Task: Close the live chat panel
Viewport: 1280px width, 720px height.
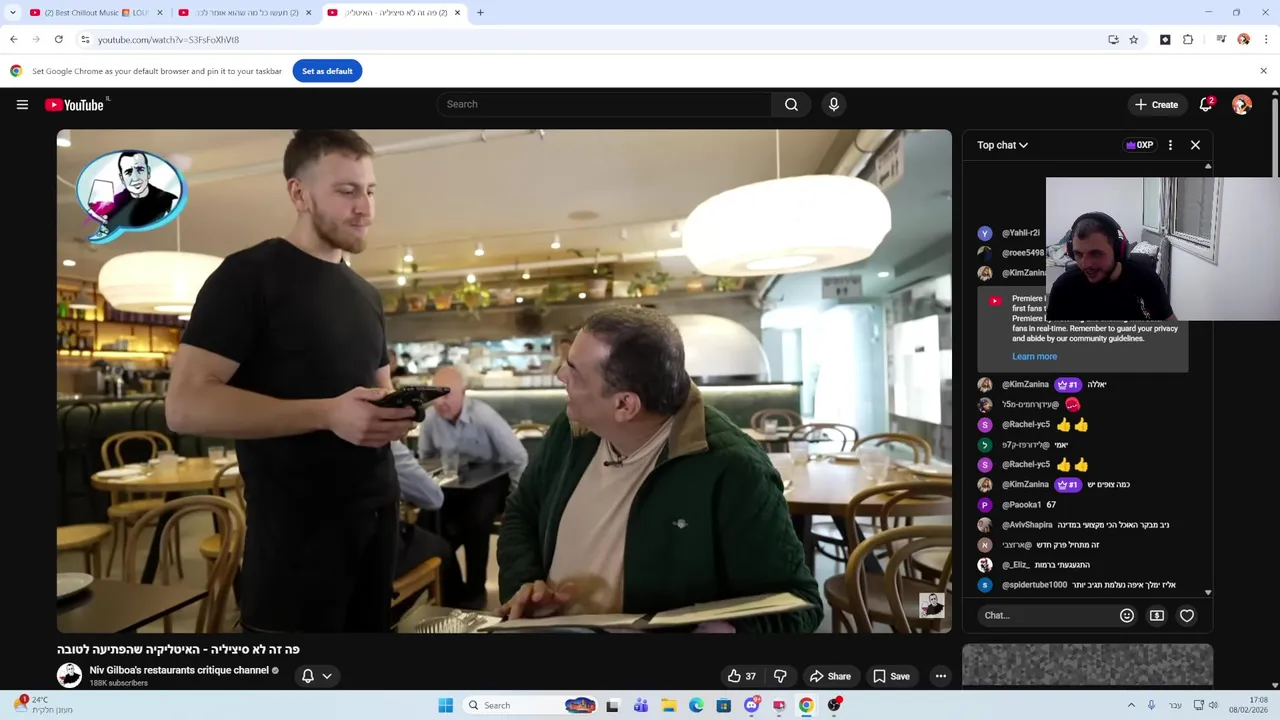Action: [x=1195, y=145]
